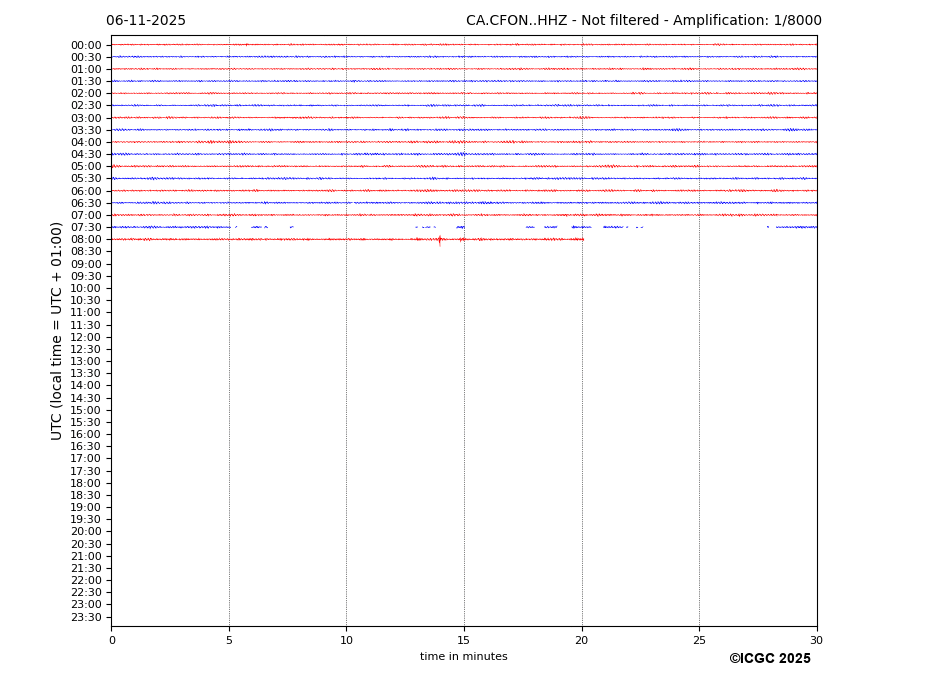The image size is (927, 696).
Task: Click the 18:00 time label
Action: coord(86,483)
